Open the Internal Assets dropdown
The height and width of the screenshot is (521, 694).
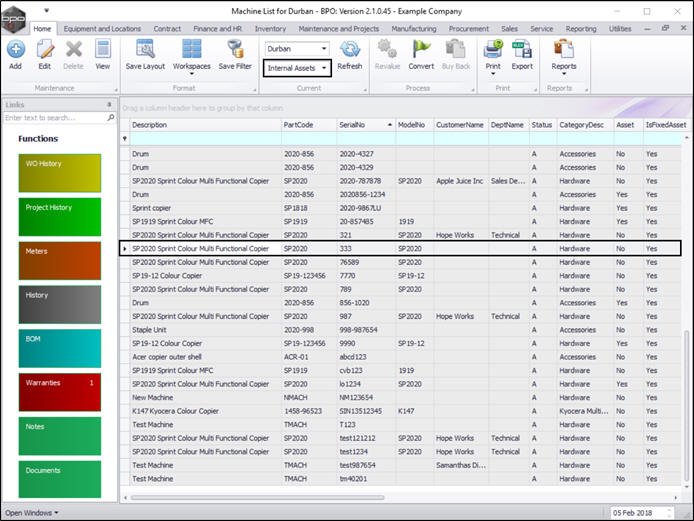[x=324, y=67]
